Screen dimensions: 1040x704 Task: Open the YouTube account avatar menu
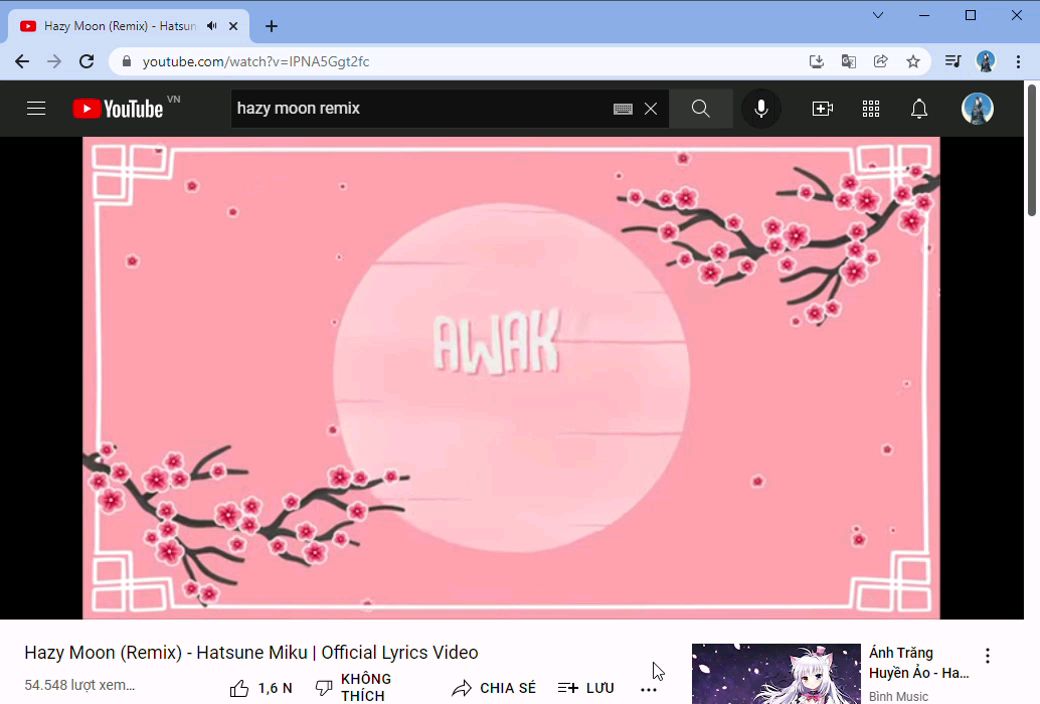(978, 109)
